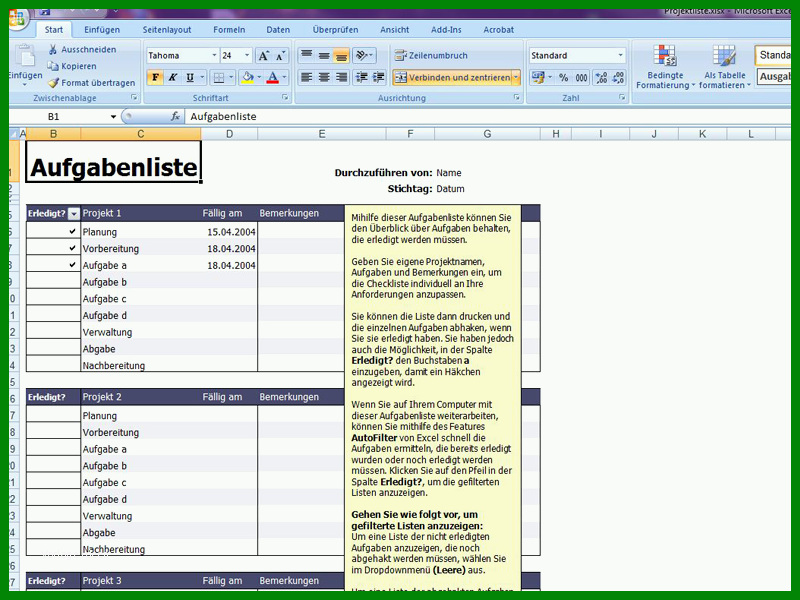Decrease font size with small A icon
The height and width of the screenshot is (600, 800).
click(x=280, y=56)
